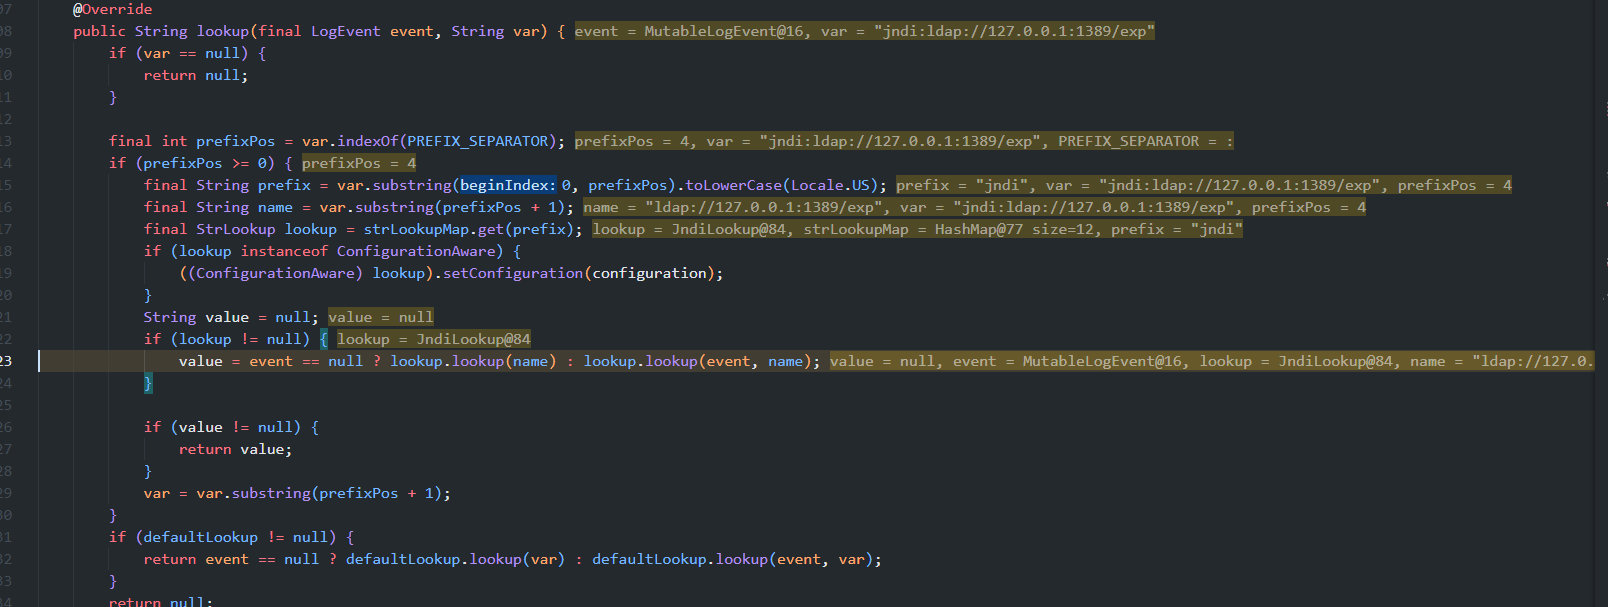The image size is (1608, 607).
Task: Click the highlighted opening brace after lookup != null
Action: click(323, 339)
